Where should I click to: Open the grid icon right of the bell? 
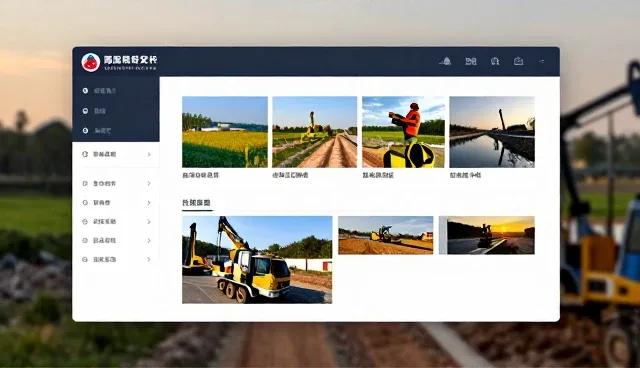(x=471, y=61)
